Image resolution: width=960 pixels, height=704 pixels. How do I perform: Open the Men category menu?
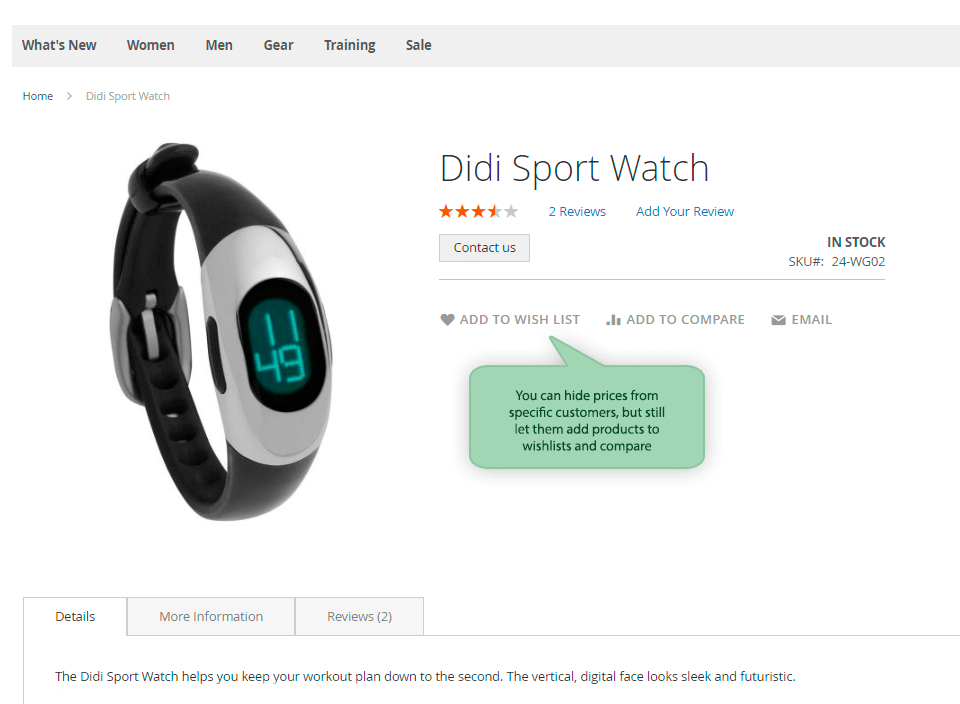(x=219, y=45)
